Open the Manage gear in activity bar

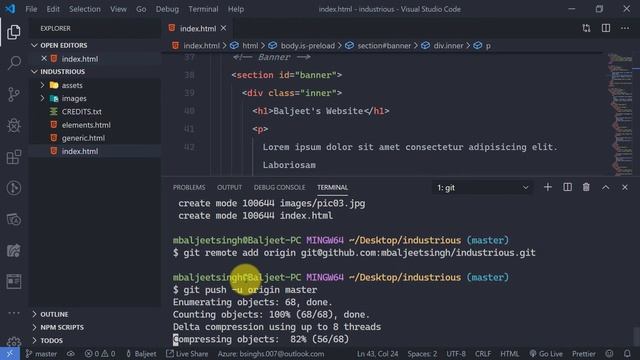[x=13, y=342]
